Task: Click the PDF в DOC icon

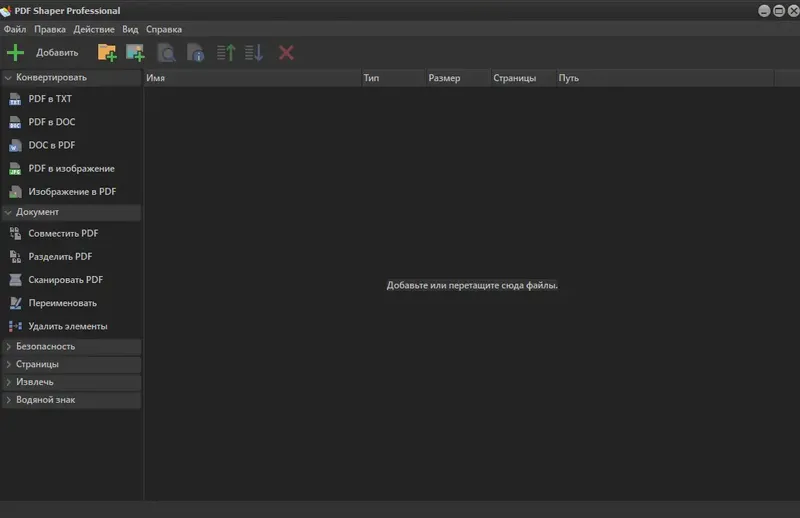Action: [15, 122]
